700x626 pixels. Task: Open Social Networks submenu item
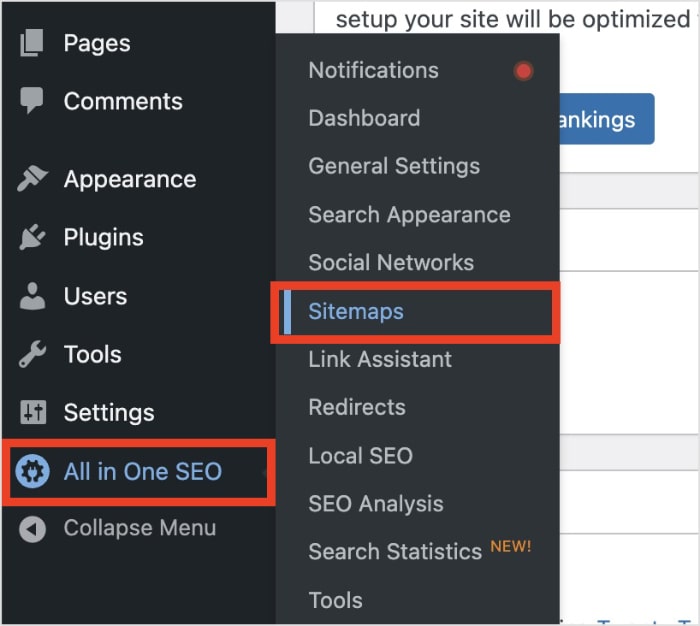pos(391,262)
